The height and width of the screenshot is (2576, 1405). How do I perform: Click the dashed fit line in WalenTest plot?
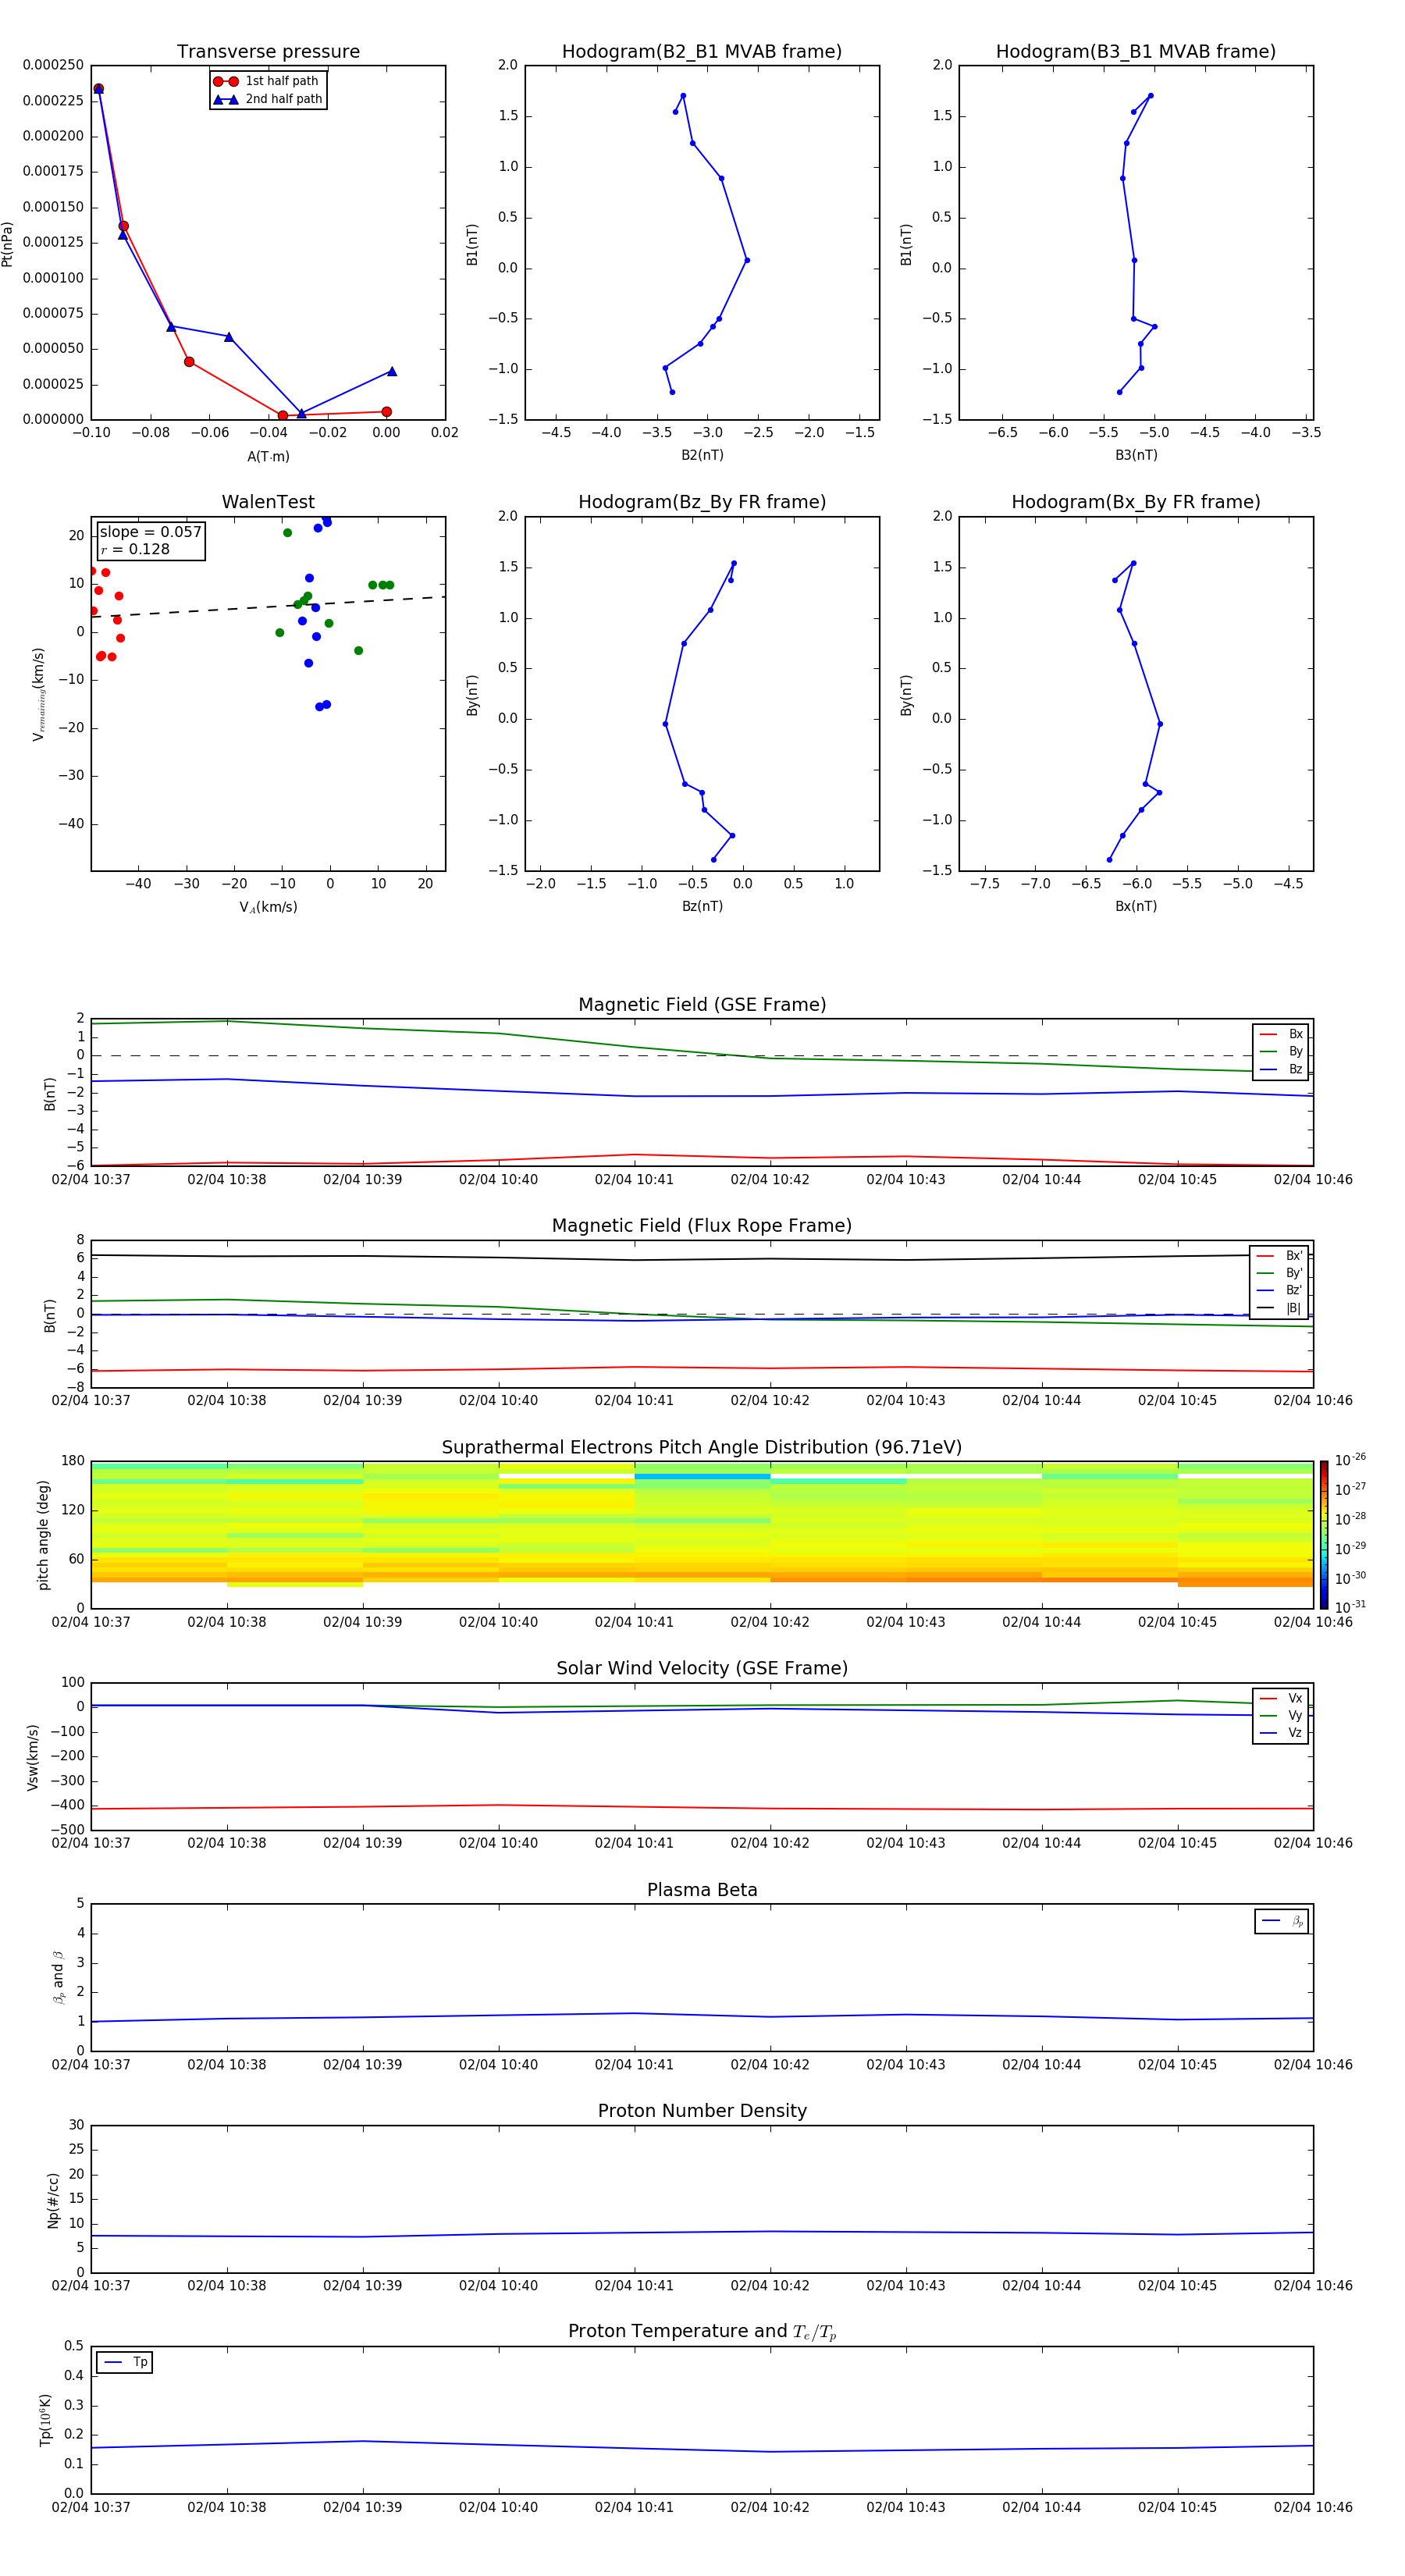(268, 607)
